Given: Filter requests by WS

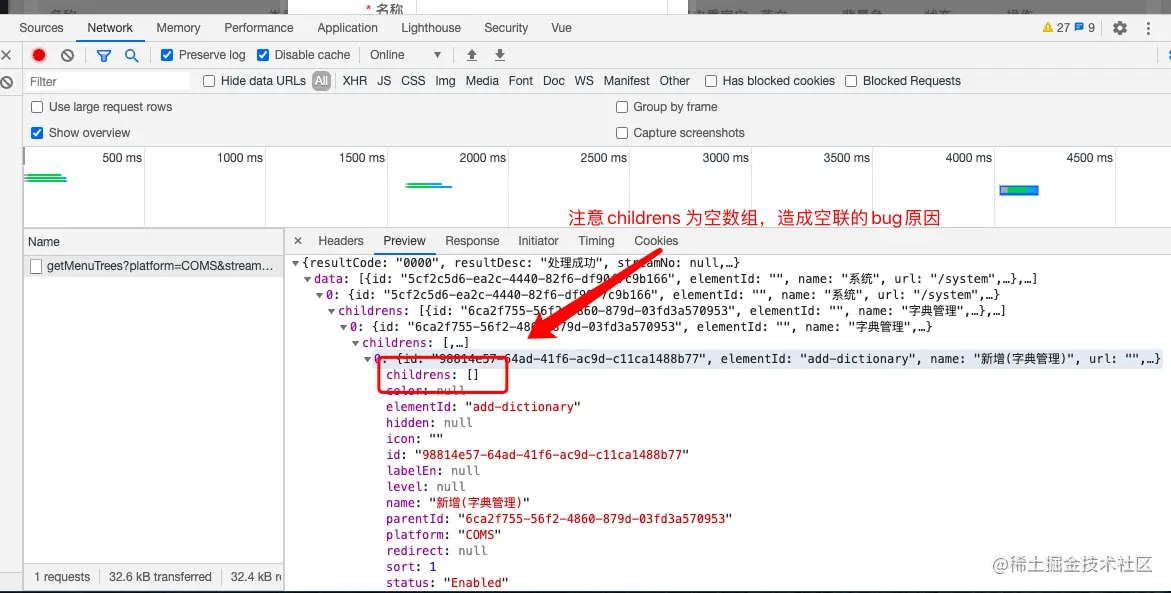Looking at the screenshot, I should (584, 81).
